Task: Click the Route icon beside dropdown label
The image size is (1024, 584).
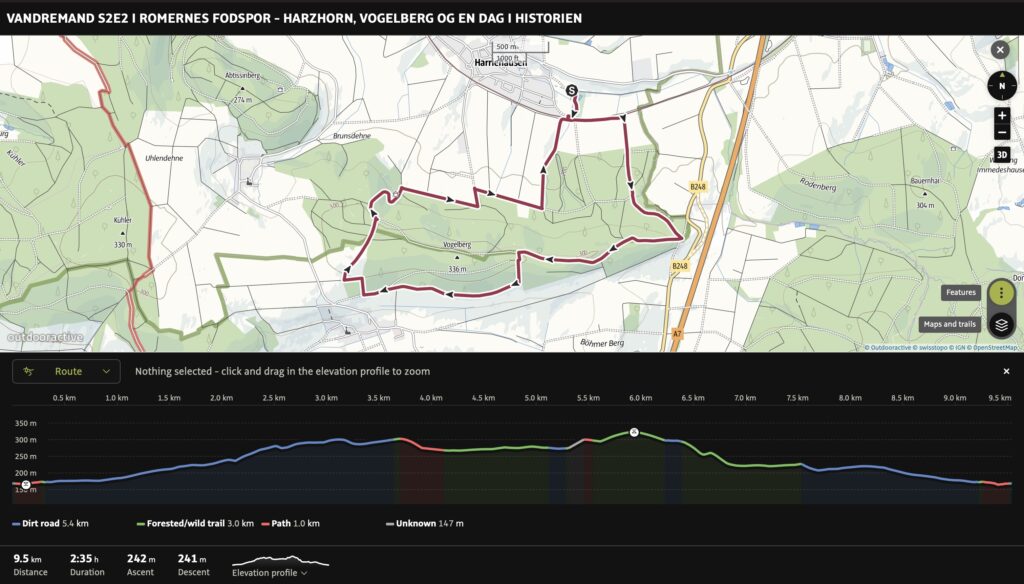Action: [x=28, y=371]
